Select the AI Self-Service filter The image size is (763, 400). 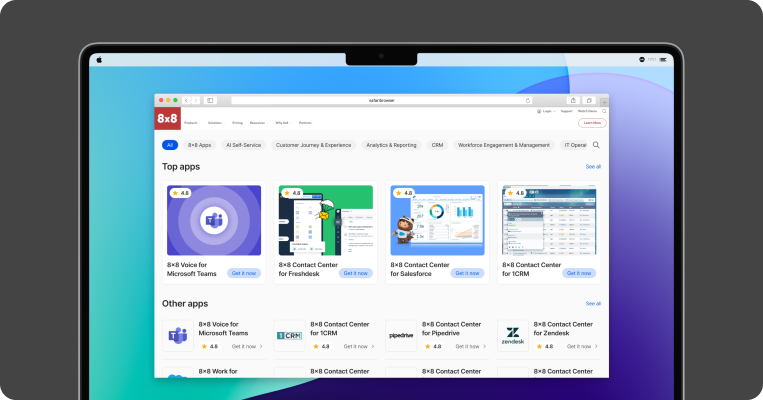tap(243, 145)
